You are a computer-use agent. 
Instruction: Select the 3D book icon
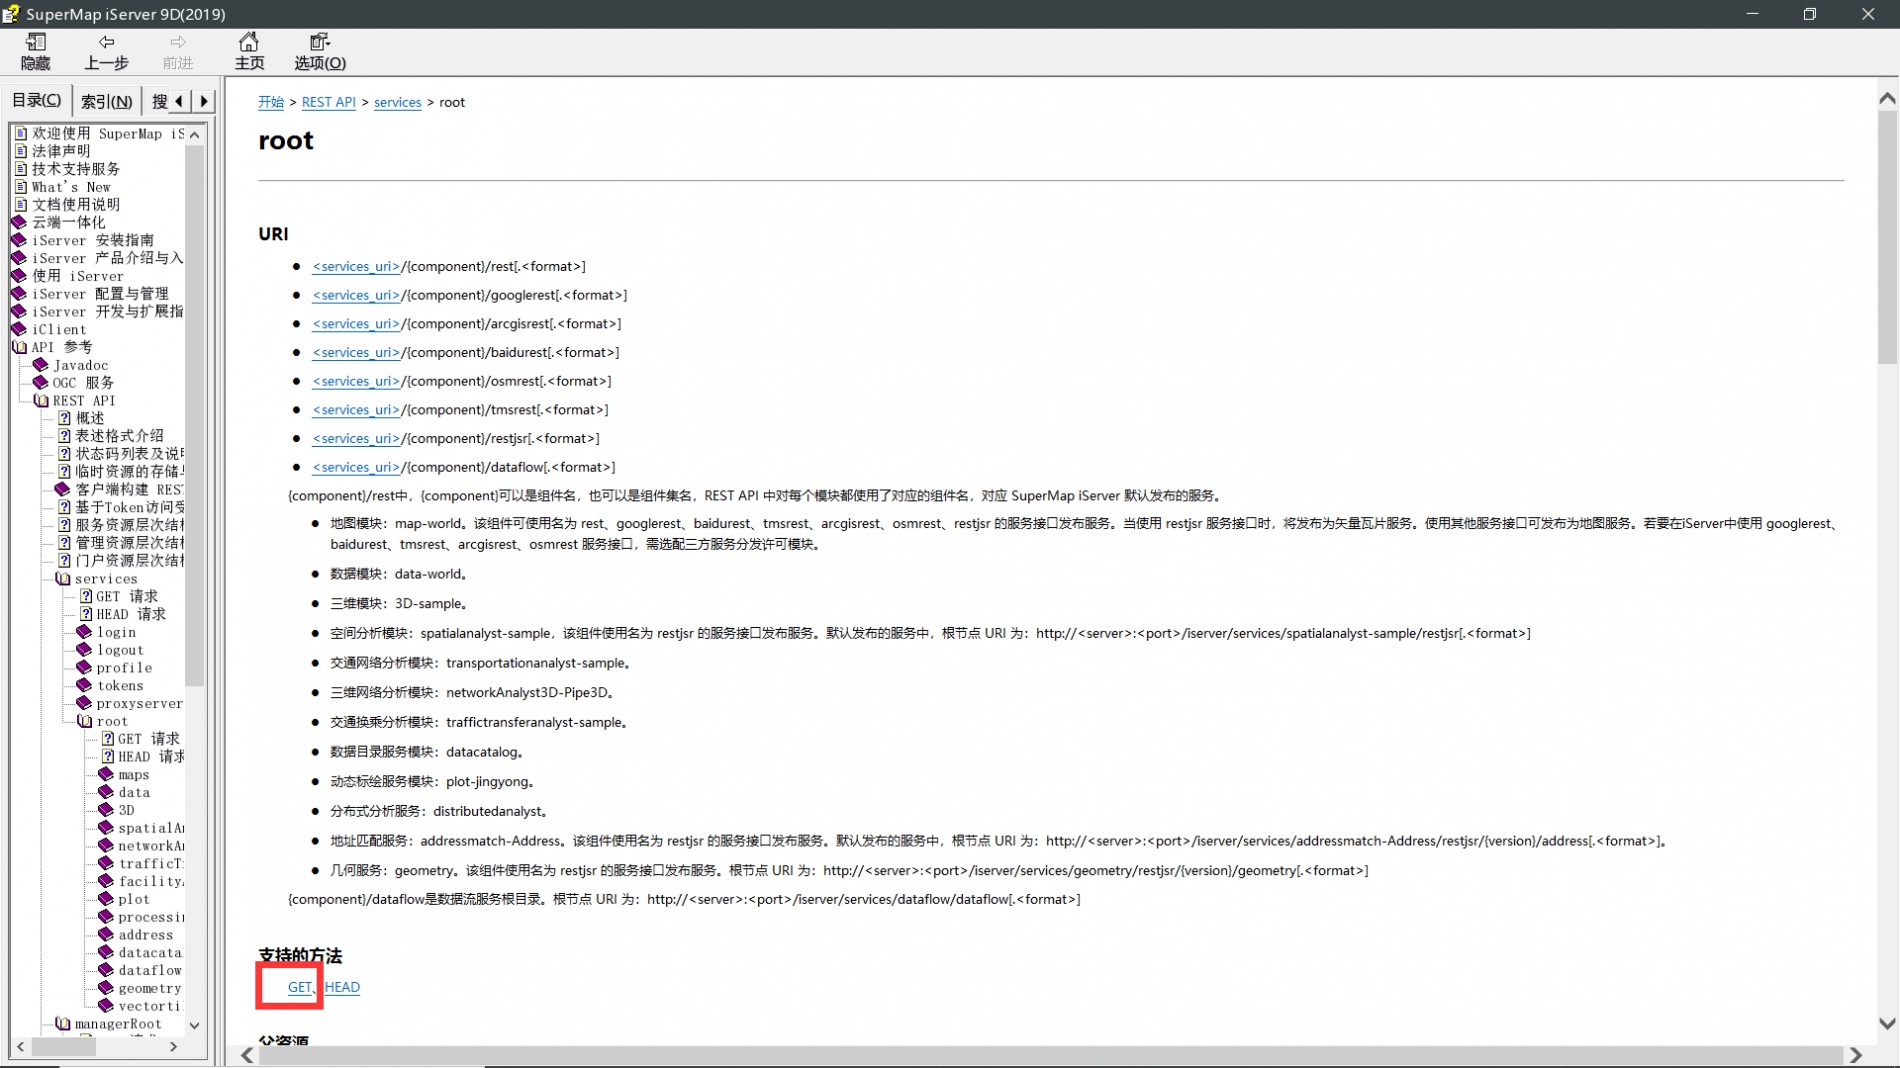(107, 810)
